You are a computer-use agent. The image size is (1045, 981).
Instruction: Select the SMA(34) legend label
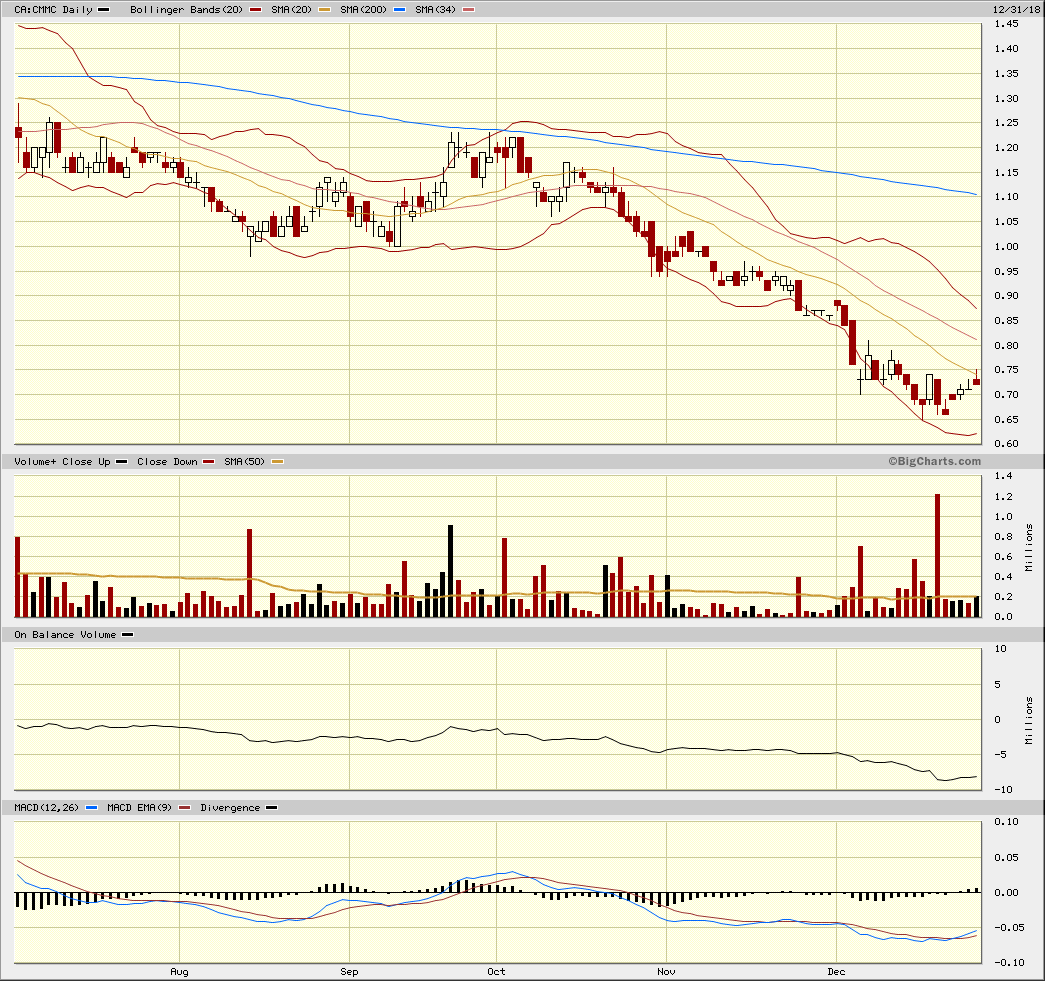tap(435, 10)
